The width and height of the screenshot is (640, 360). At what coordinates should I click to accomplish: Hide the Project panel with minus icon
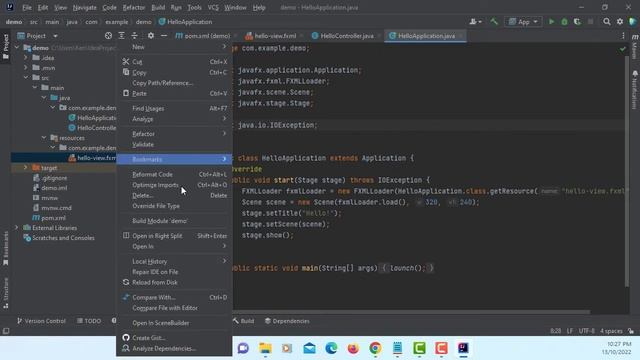click(164, 36)
